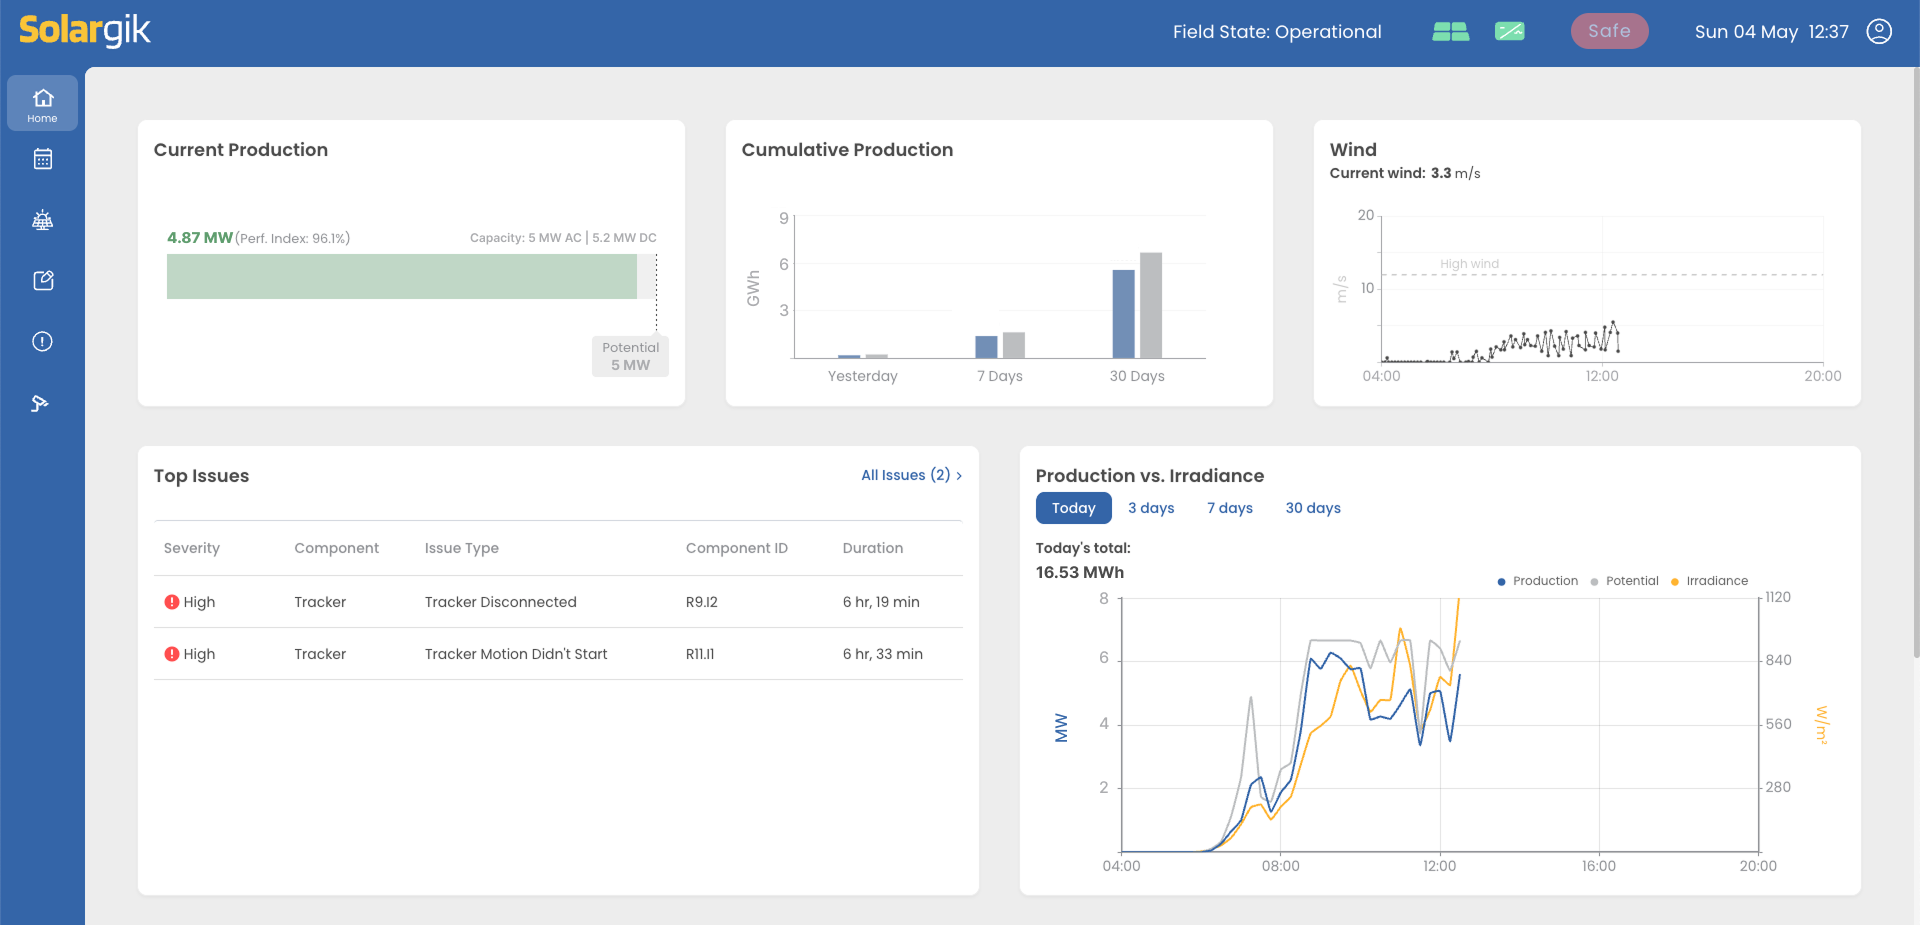Open the calendar icon in sidebar
Screen dimensions: 1920x925
[42, 160]
